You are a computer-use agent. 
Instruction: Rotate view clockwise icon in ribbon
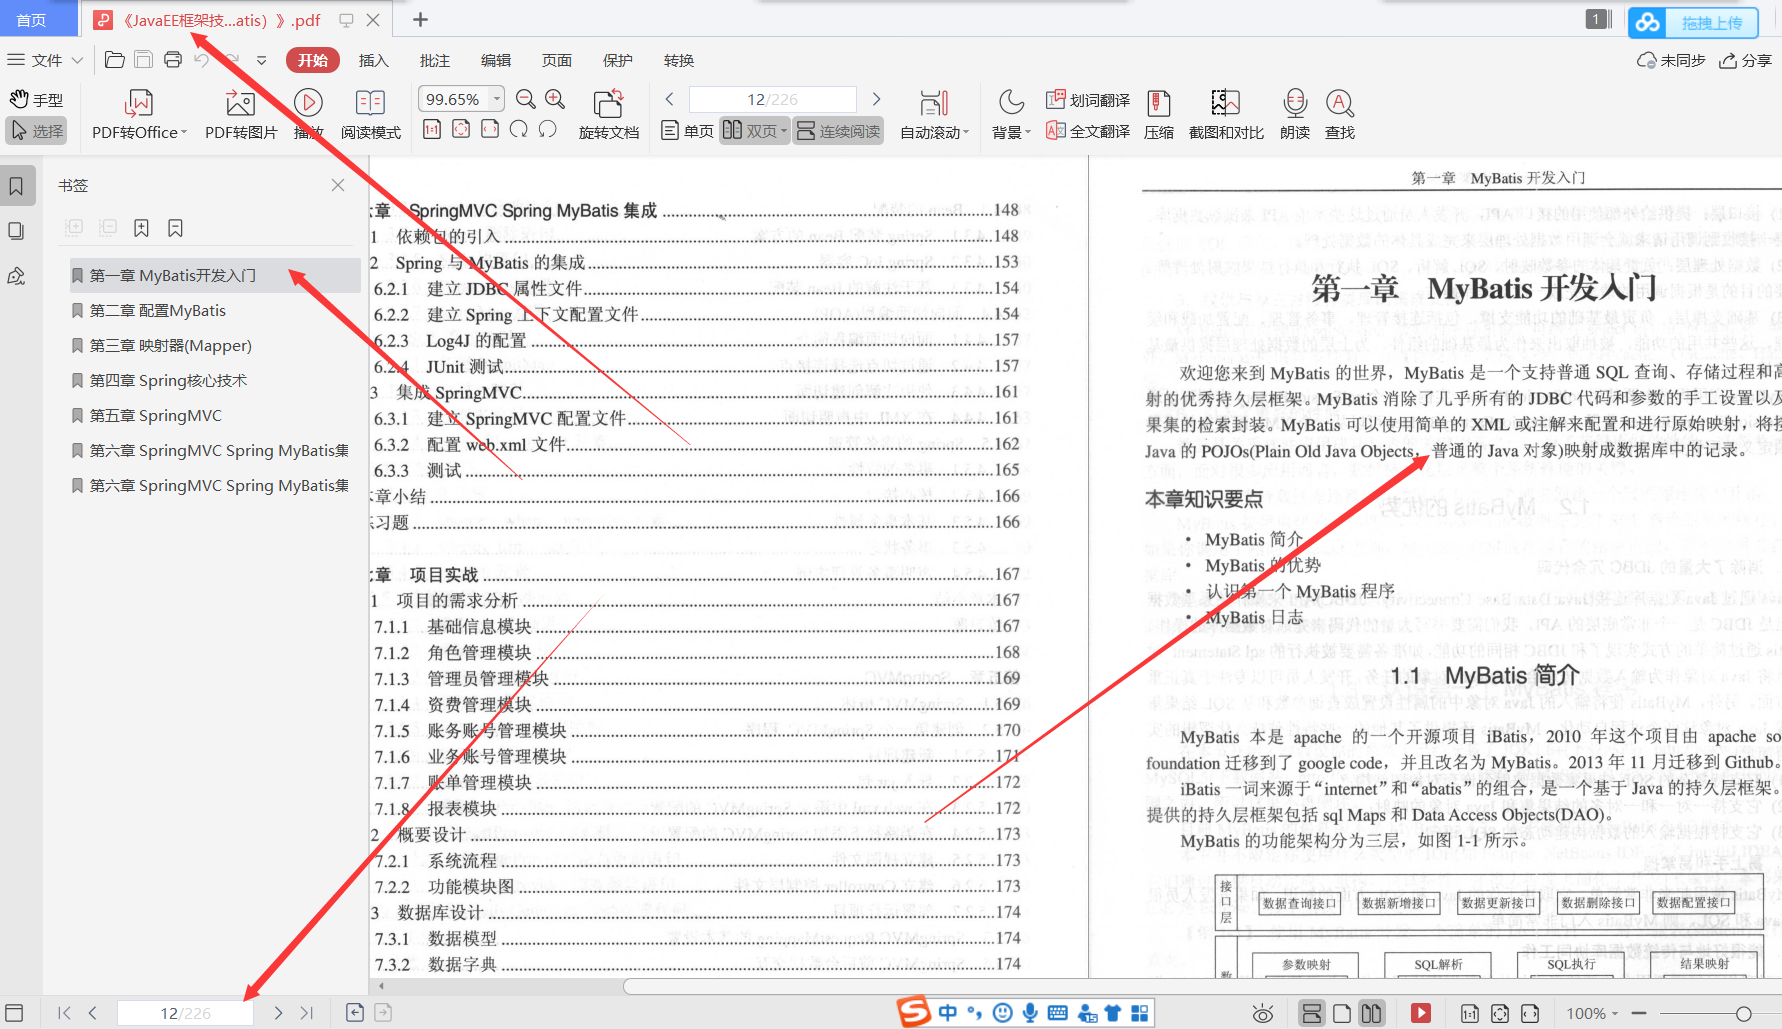(518, 129)
